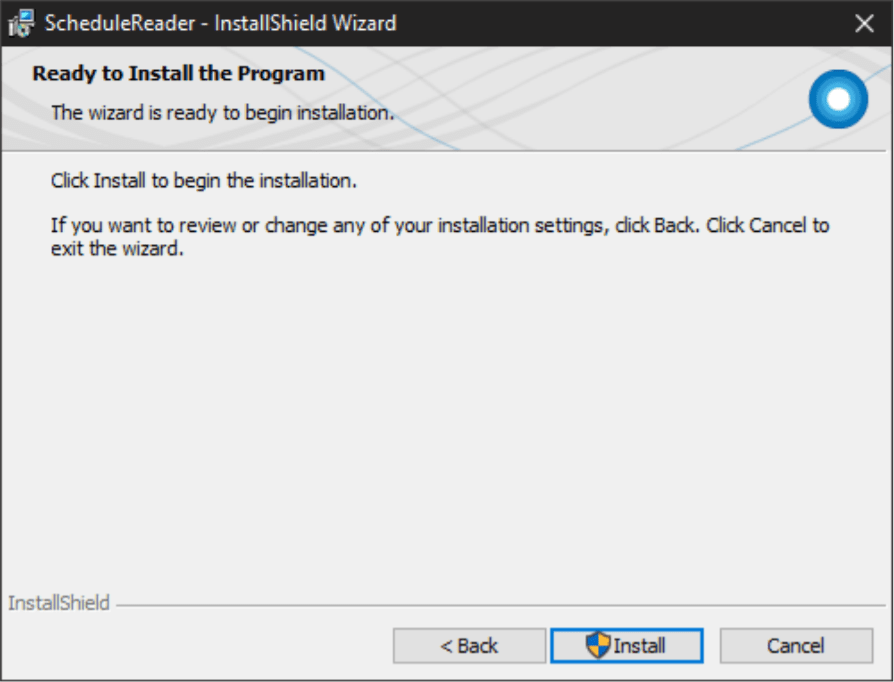Click the UAC shield icon on Install
Screen dimensions: 894x682
pyautogui.click(x=598, y=645)
